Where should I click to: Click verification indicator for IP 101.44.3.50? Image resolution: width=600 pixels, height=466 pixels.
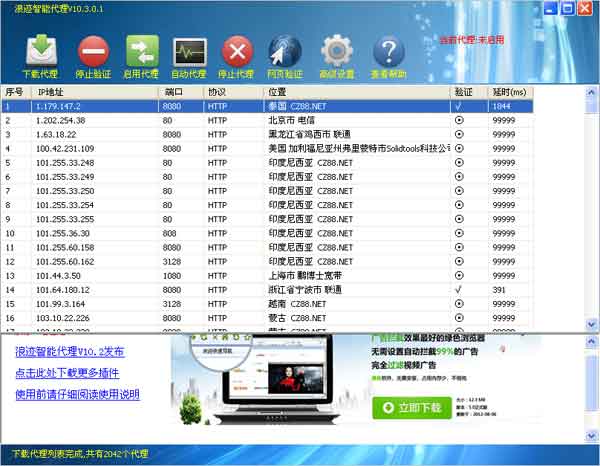459,275
